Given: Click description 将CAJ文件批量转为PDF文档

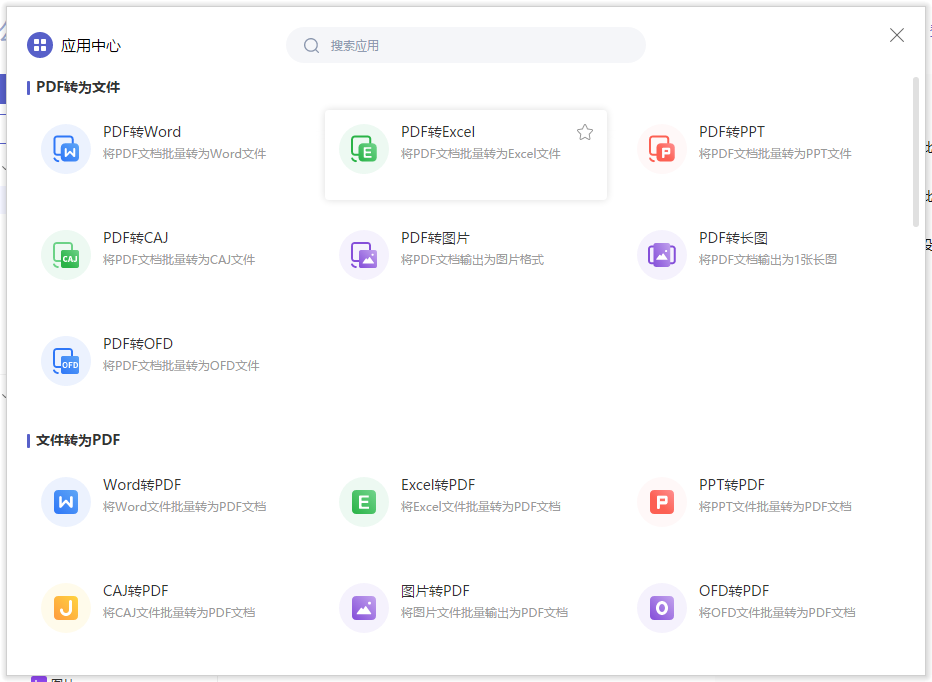Looking at the screenshot, I should tap(179, 613).
